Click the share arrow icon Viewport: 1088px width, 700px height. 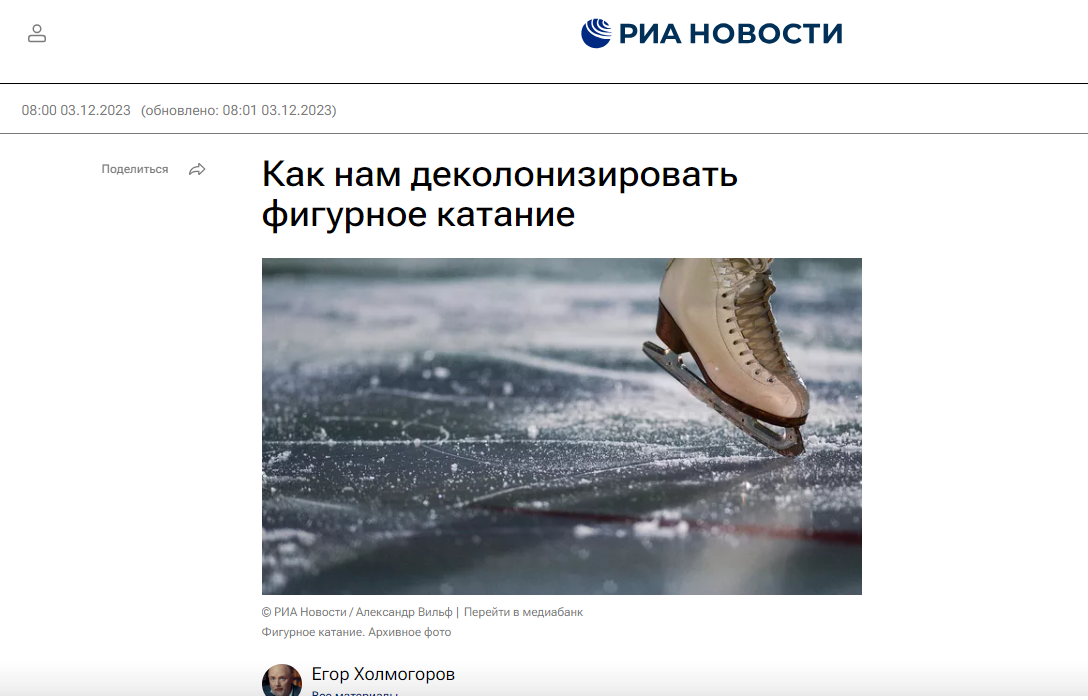pos(197,169)
